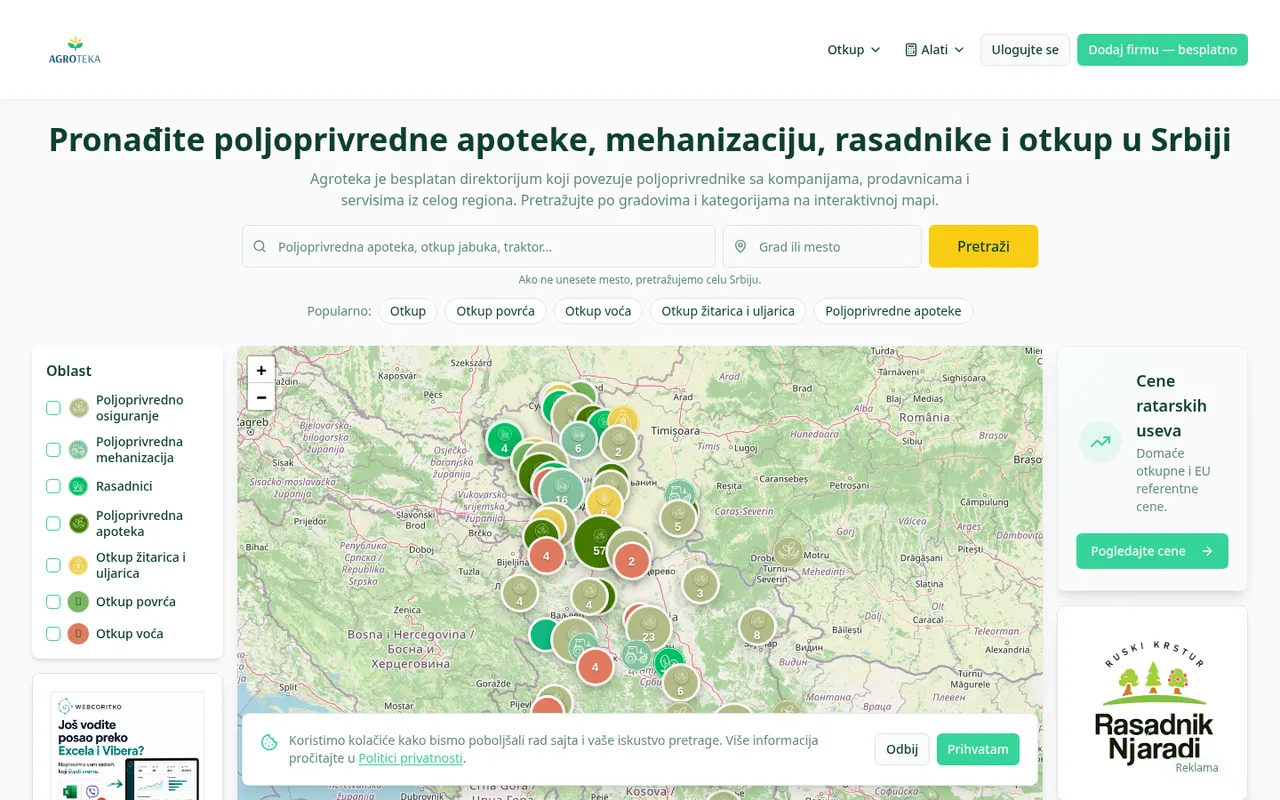Click the yellow Pretraži button
Viewport: 1280px width, 800px height.
click(983, 246)
